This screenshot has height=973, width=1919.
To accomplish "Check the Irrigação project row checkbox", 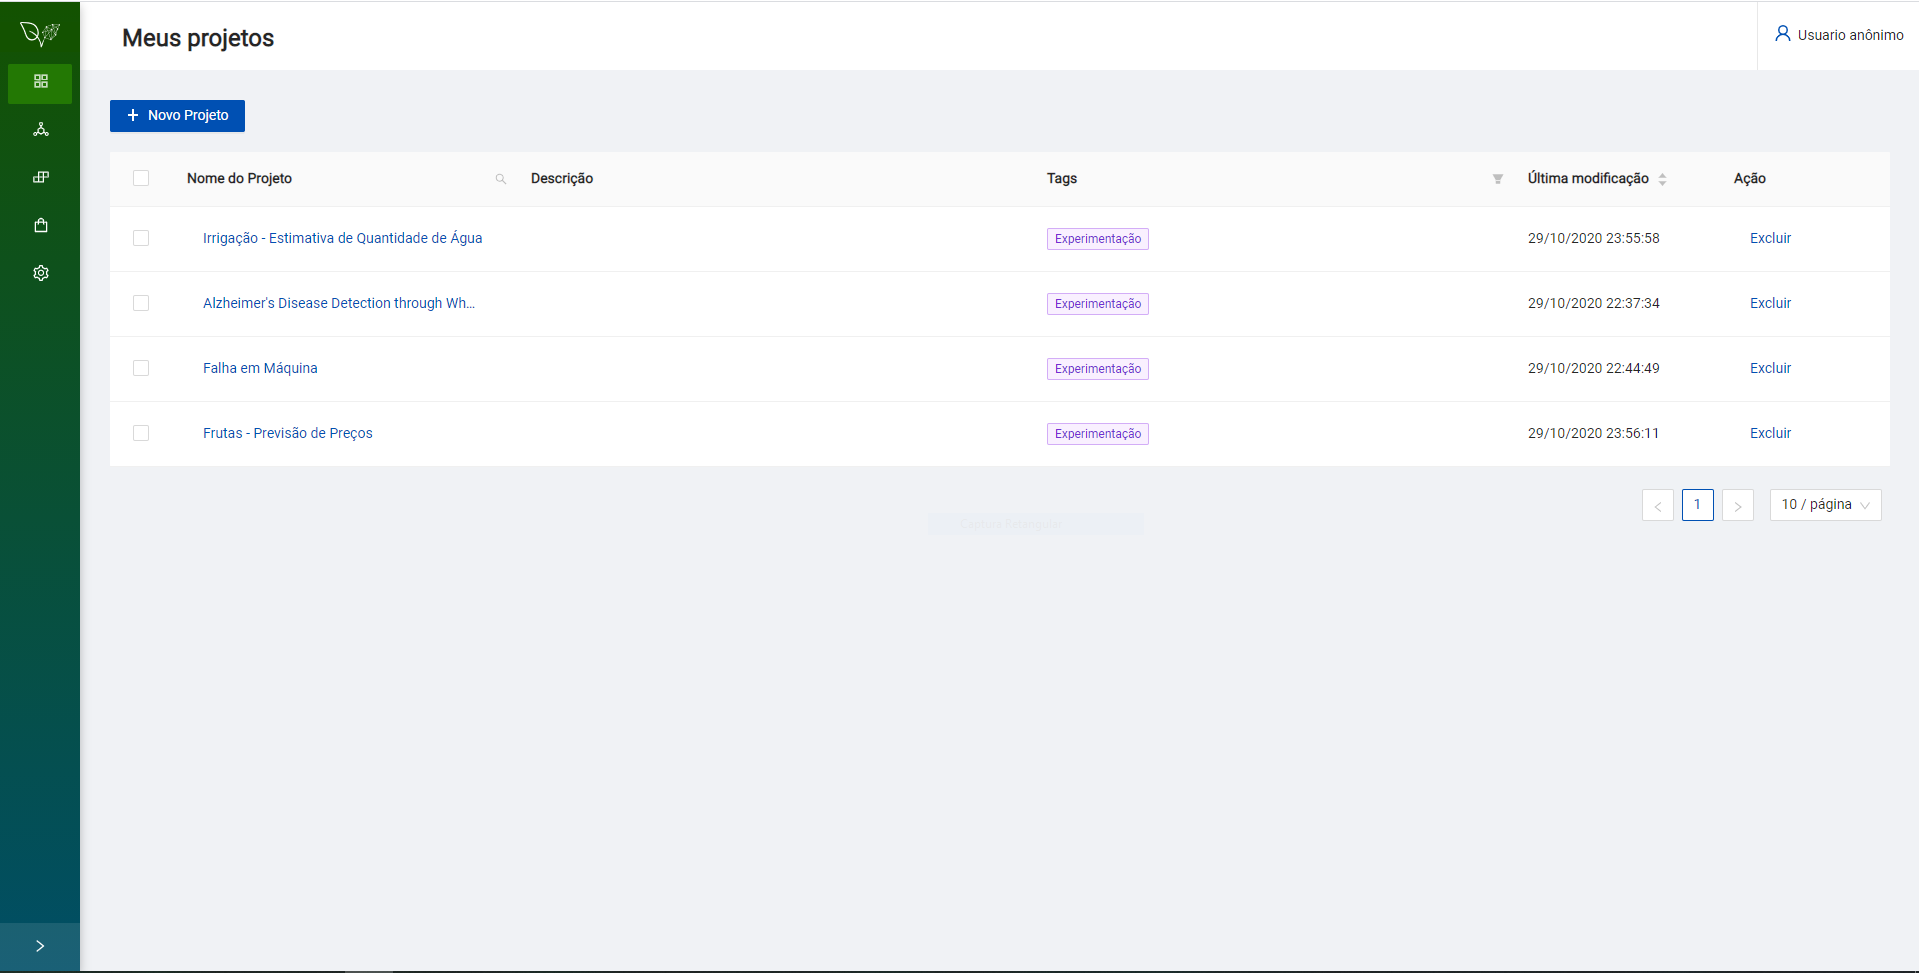I will 141,238.
